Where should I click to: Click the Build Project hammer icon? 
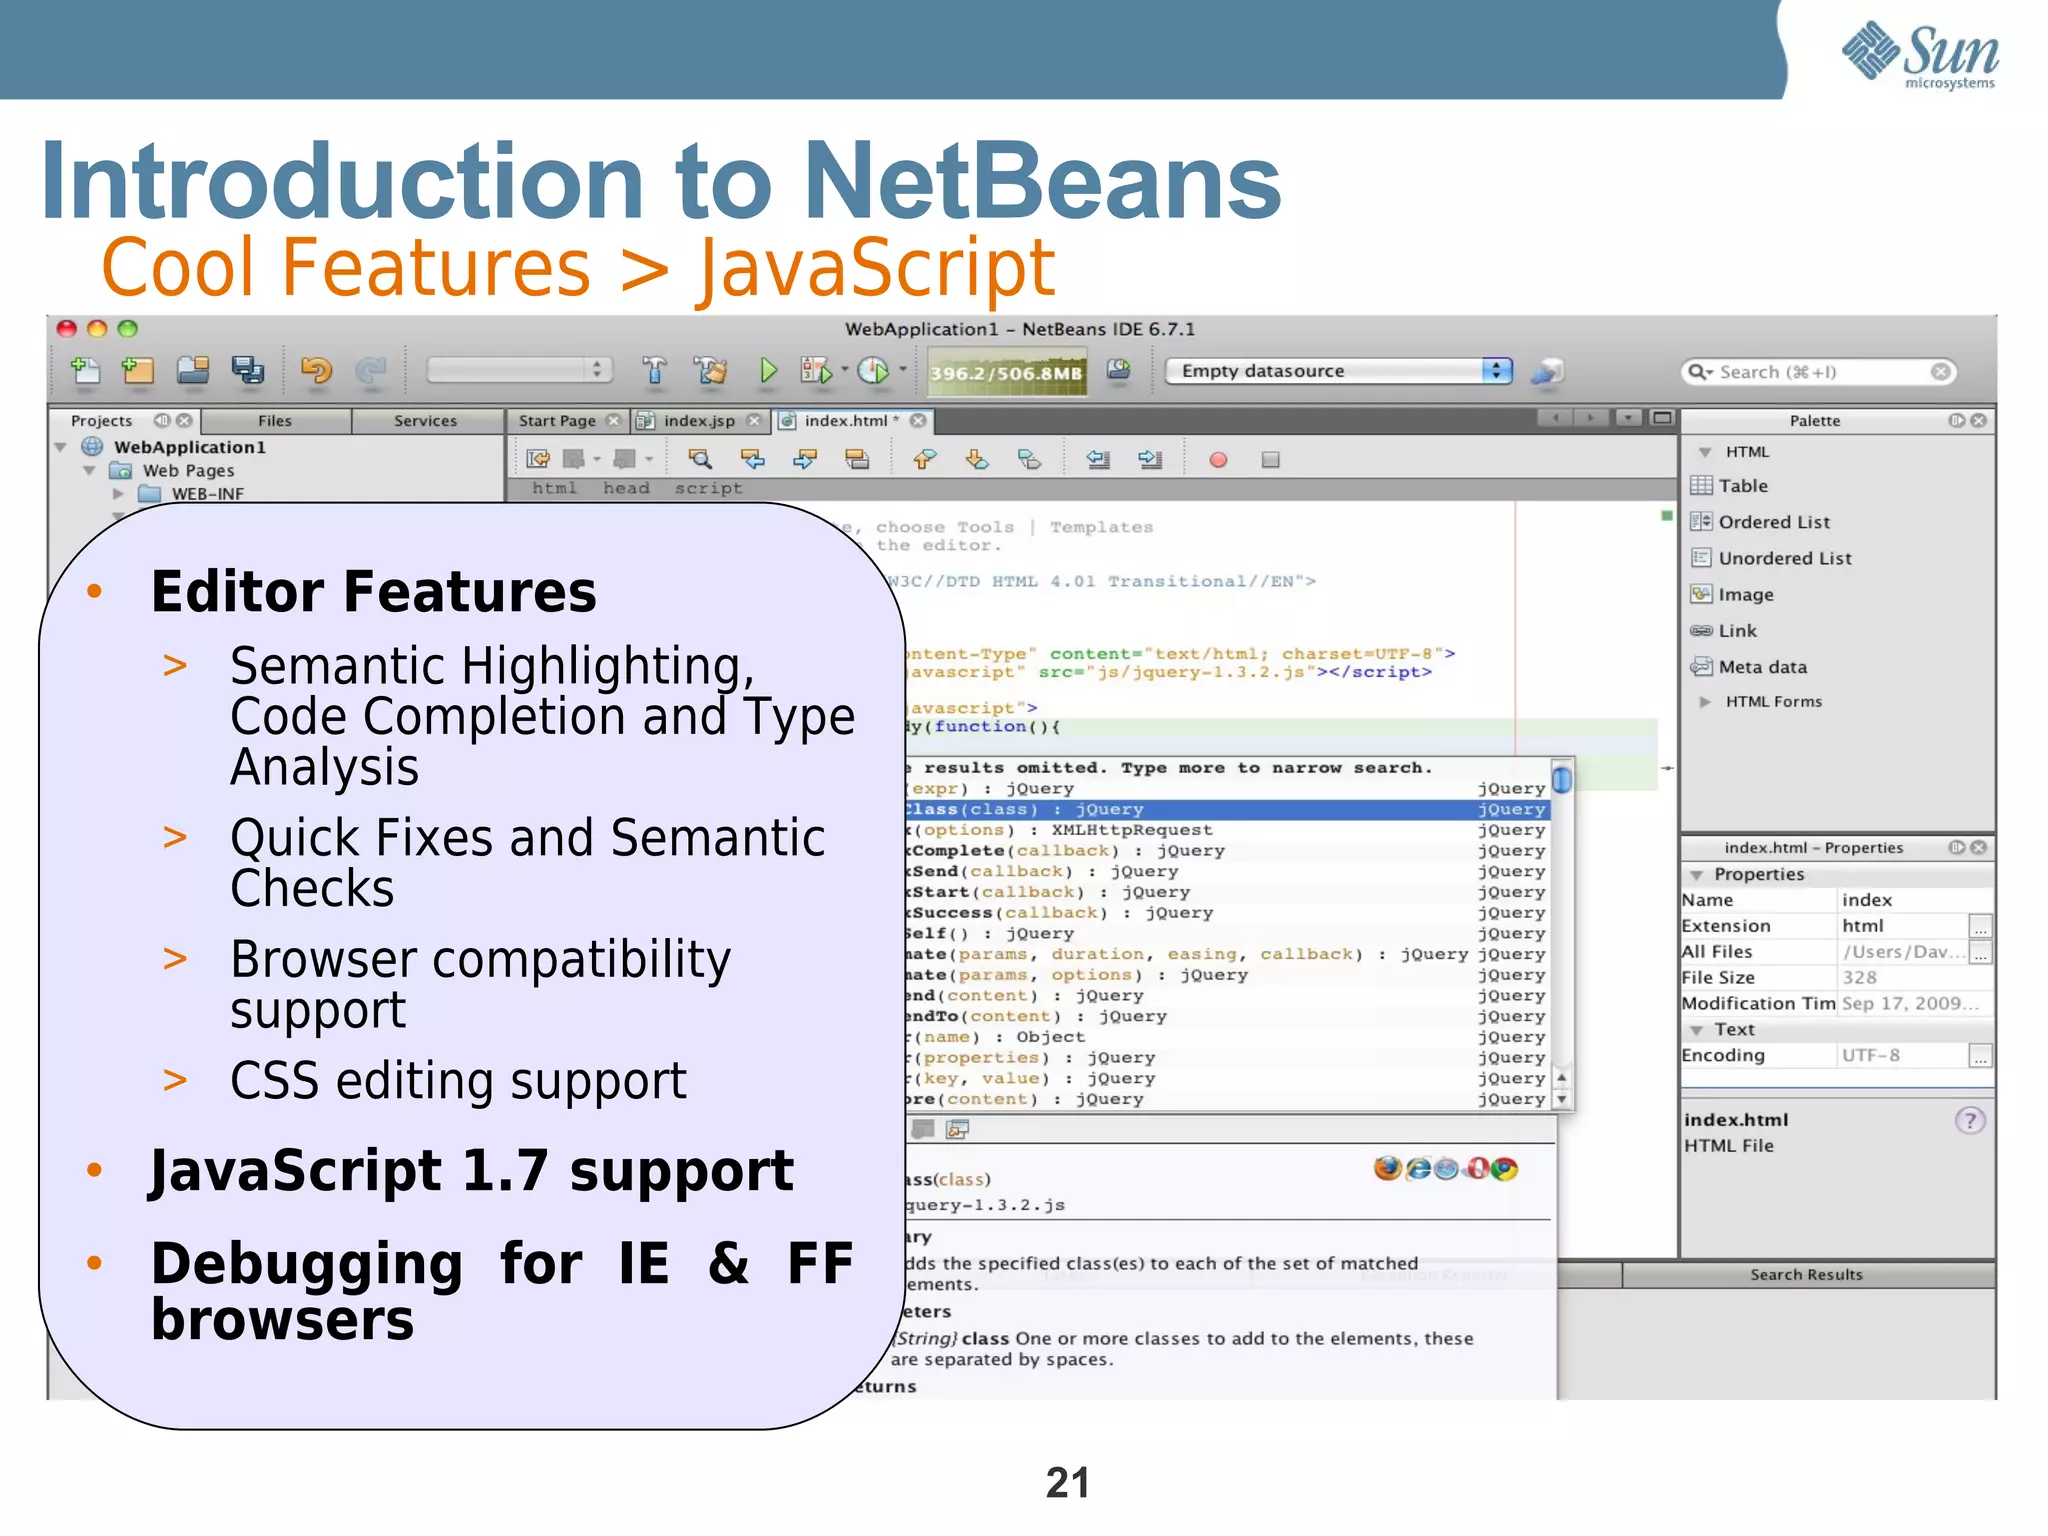click(654, 371)
